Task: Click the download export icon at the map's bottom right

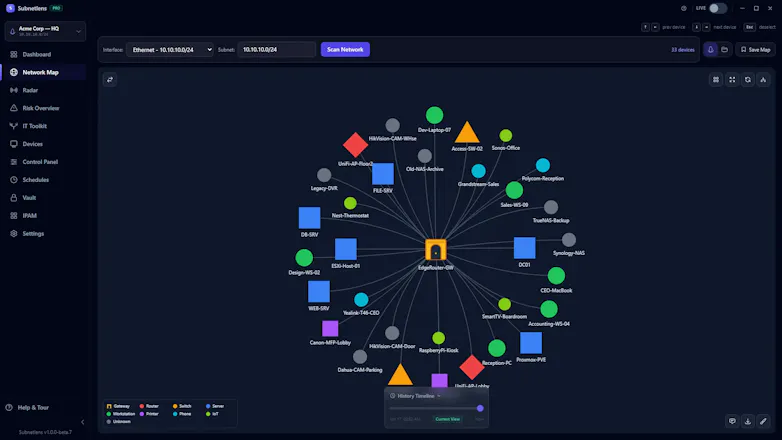Action: click(748, 421)
